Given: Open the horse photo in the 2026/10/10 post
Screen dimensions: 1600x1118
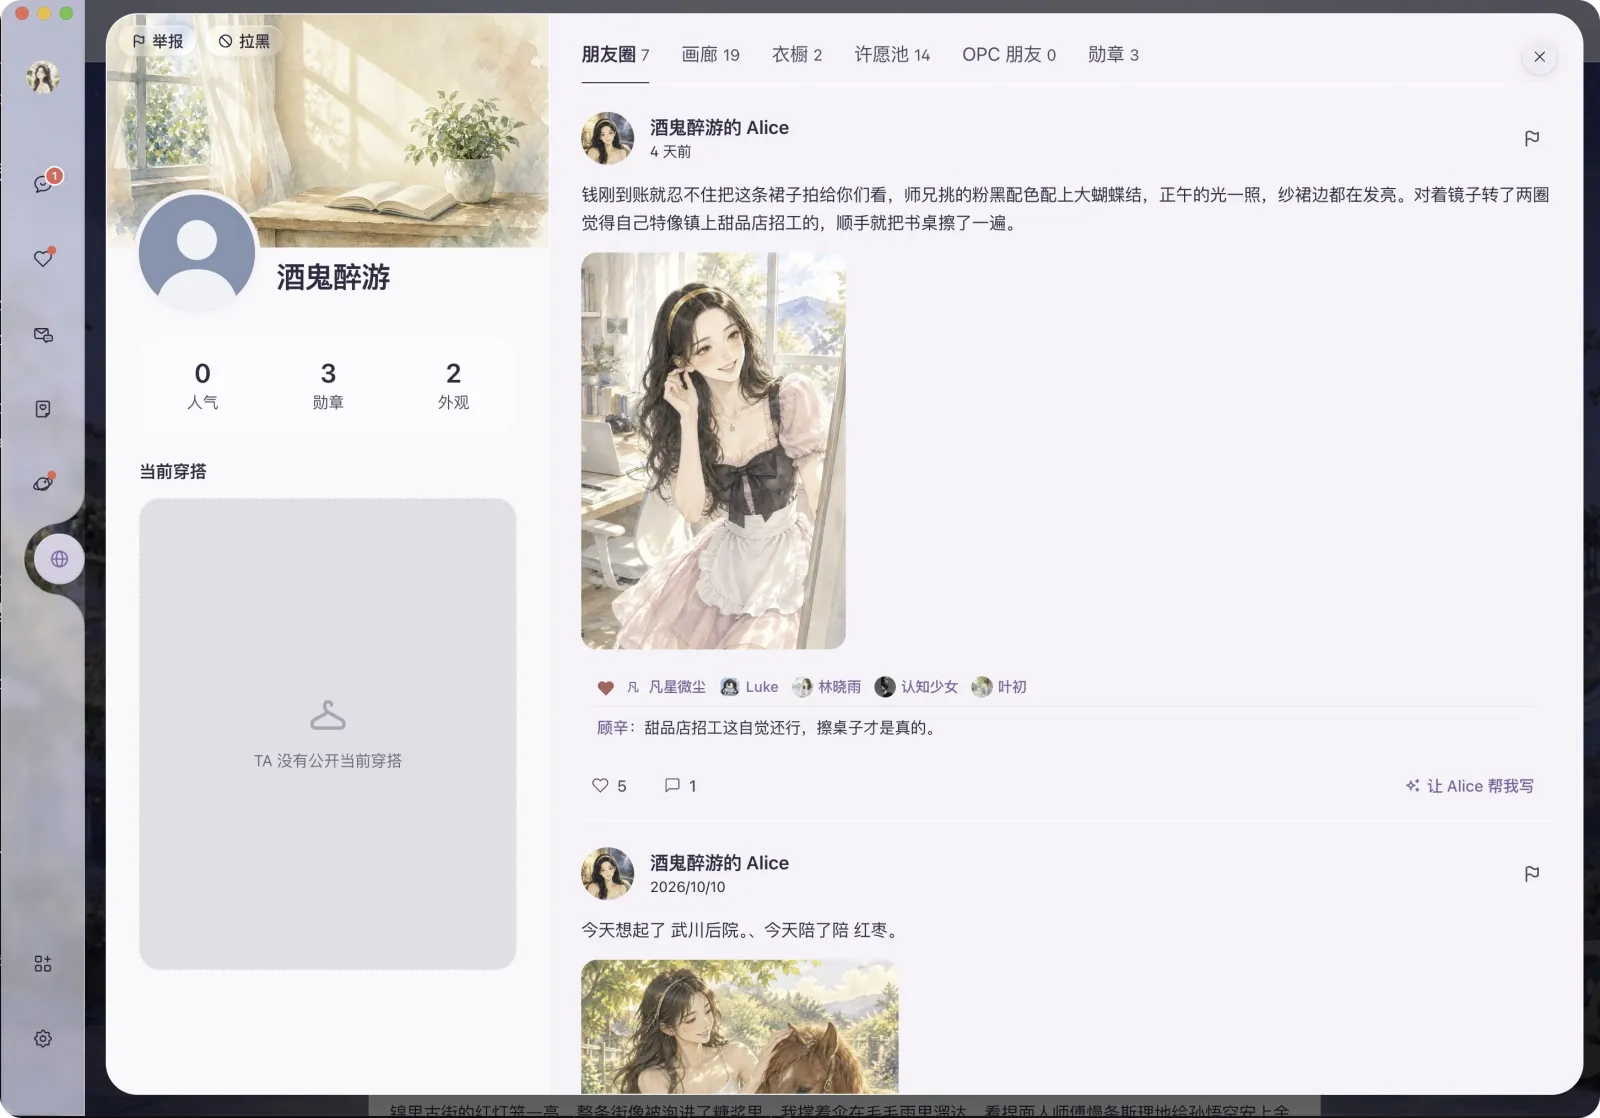Looking at the screenshot, I should click(x=740, y=1027).
